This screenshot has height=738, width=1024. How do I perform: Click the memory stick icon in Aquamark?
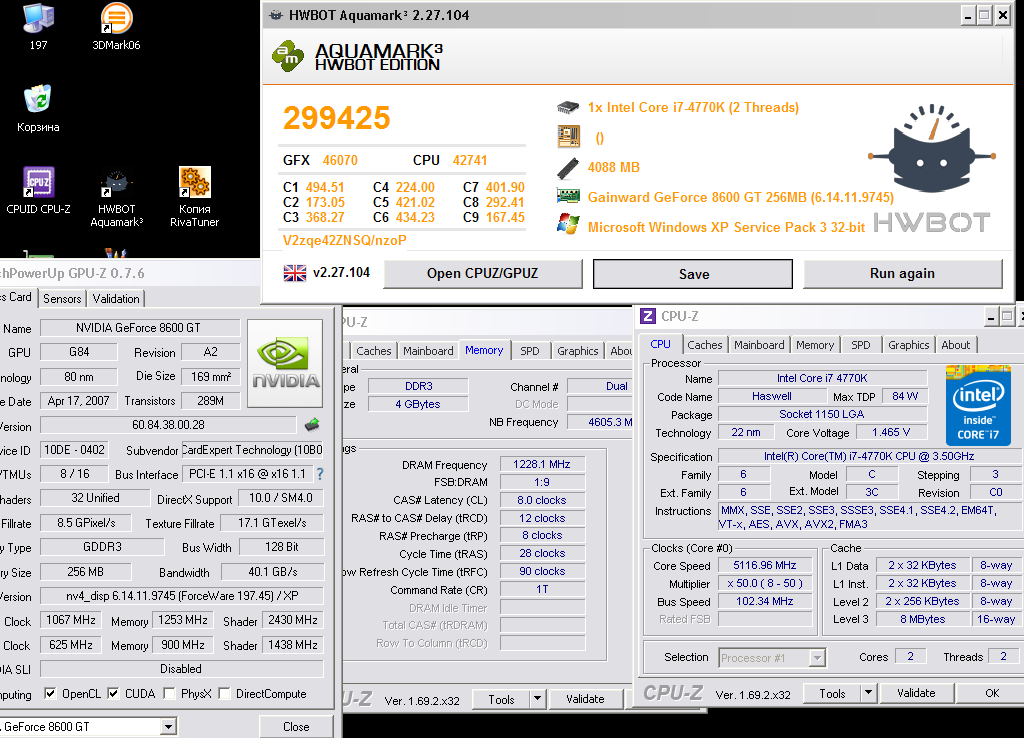(568, 168)
